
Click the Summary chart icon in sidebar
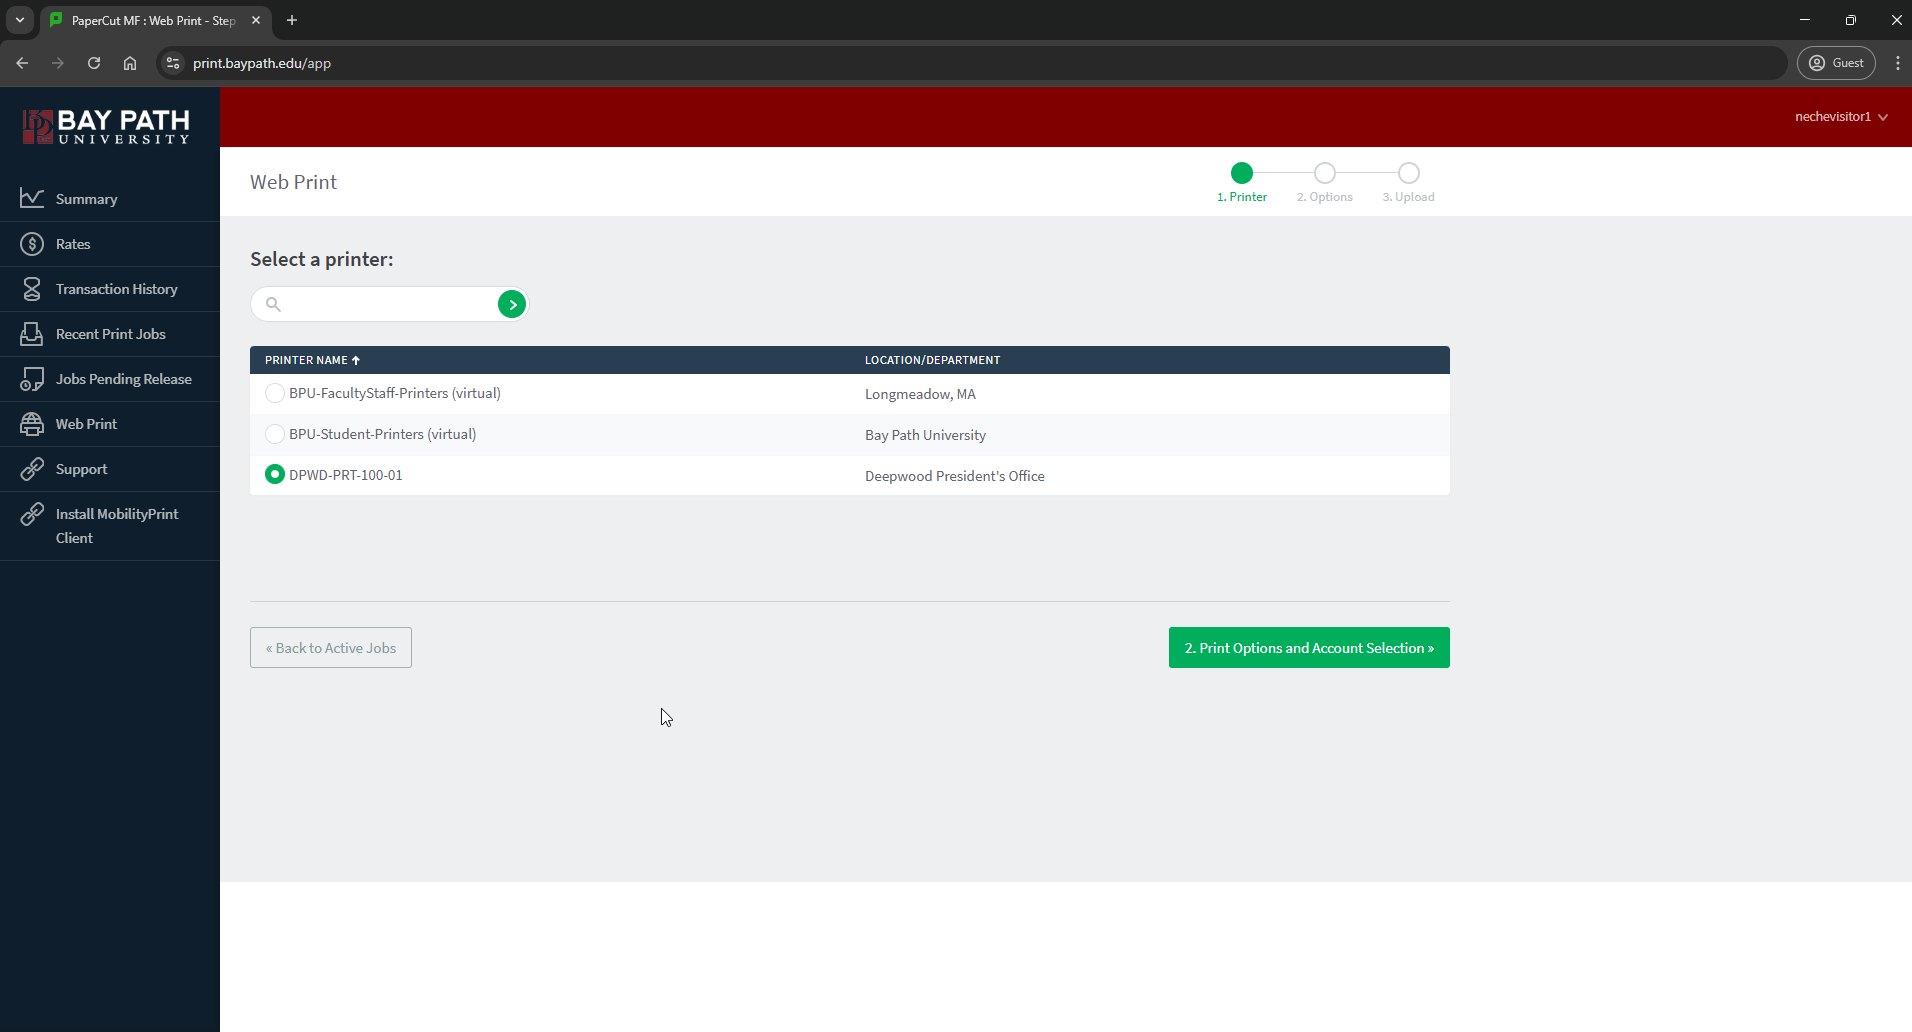tap(32, 199)
